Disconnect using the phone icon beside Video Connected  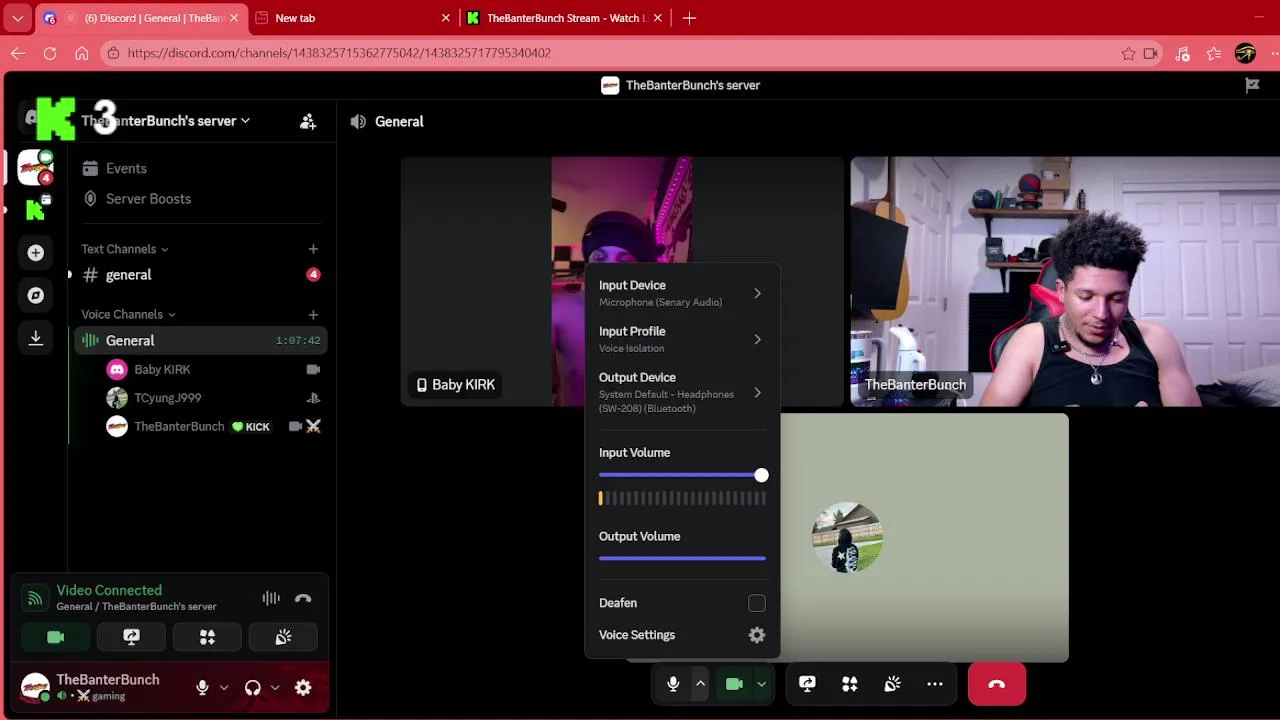point(303,598)
